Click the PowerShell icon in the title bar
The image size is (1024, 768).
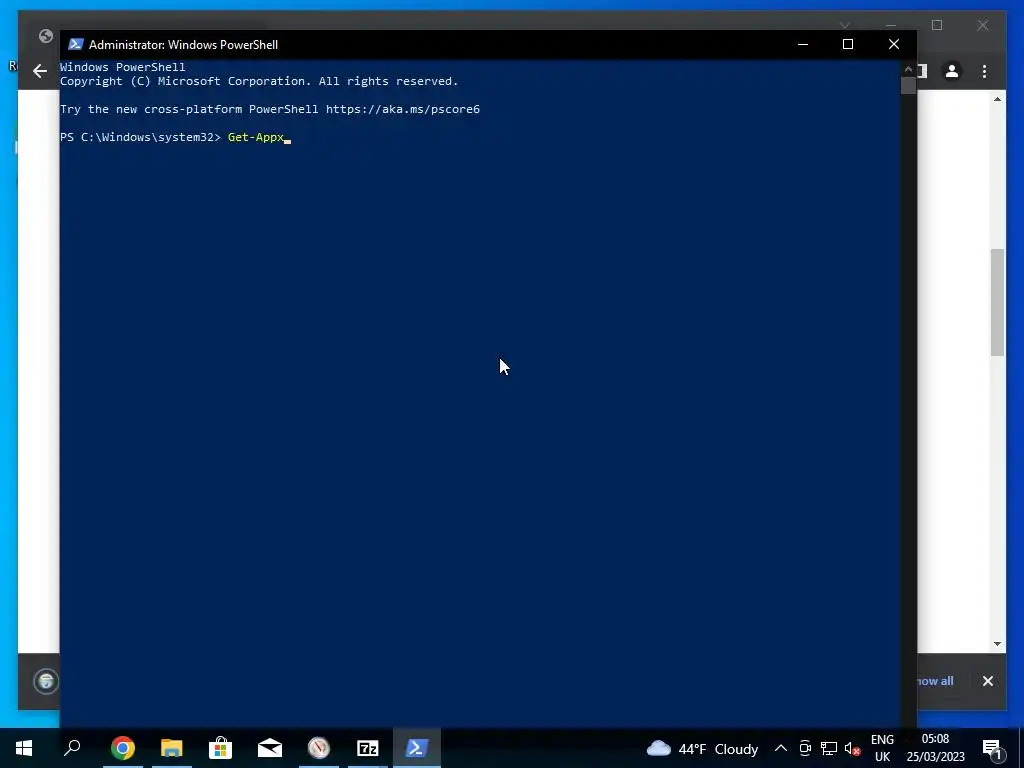(x=76, y=44)
